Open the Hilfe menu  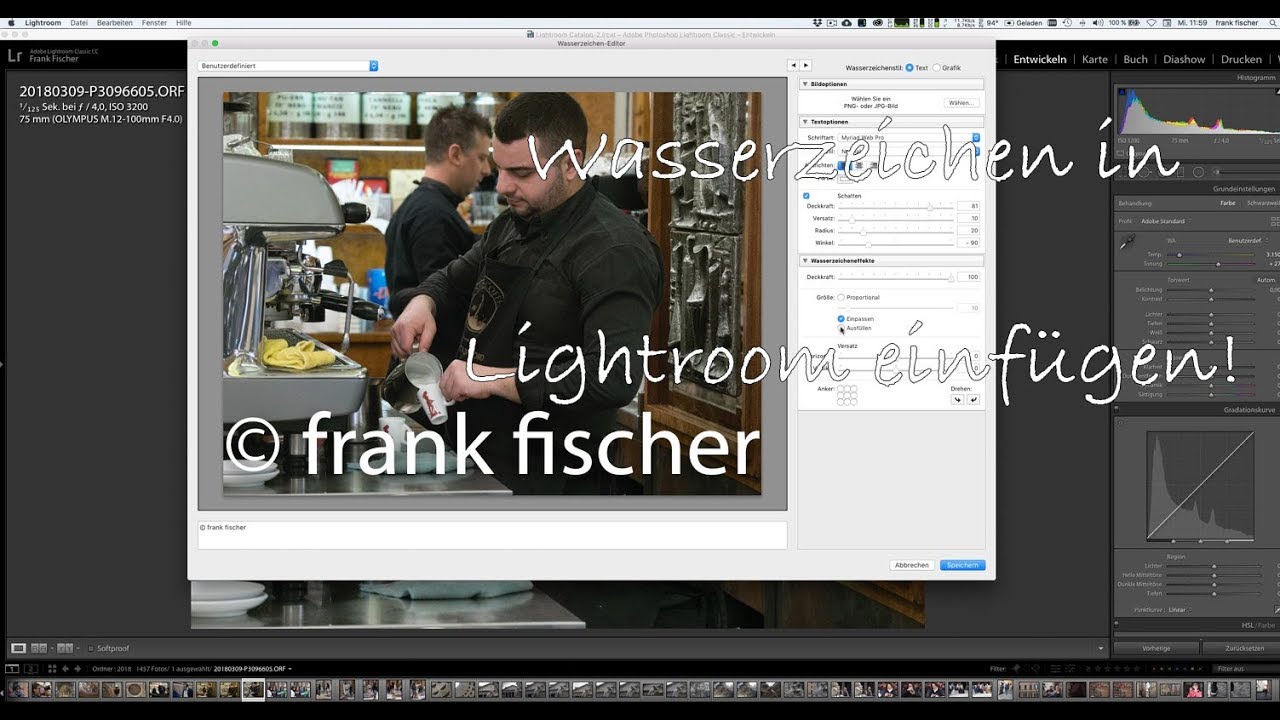click(183, 22)
